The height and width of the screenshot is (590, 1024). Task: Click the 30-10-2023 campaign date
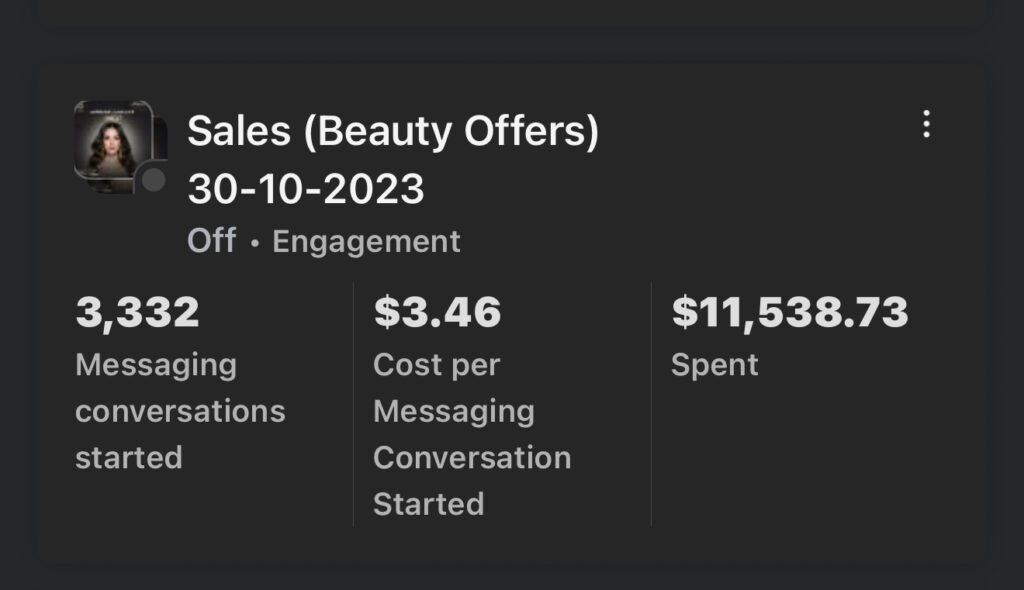pos(306,188)
